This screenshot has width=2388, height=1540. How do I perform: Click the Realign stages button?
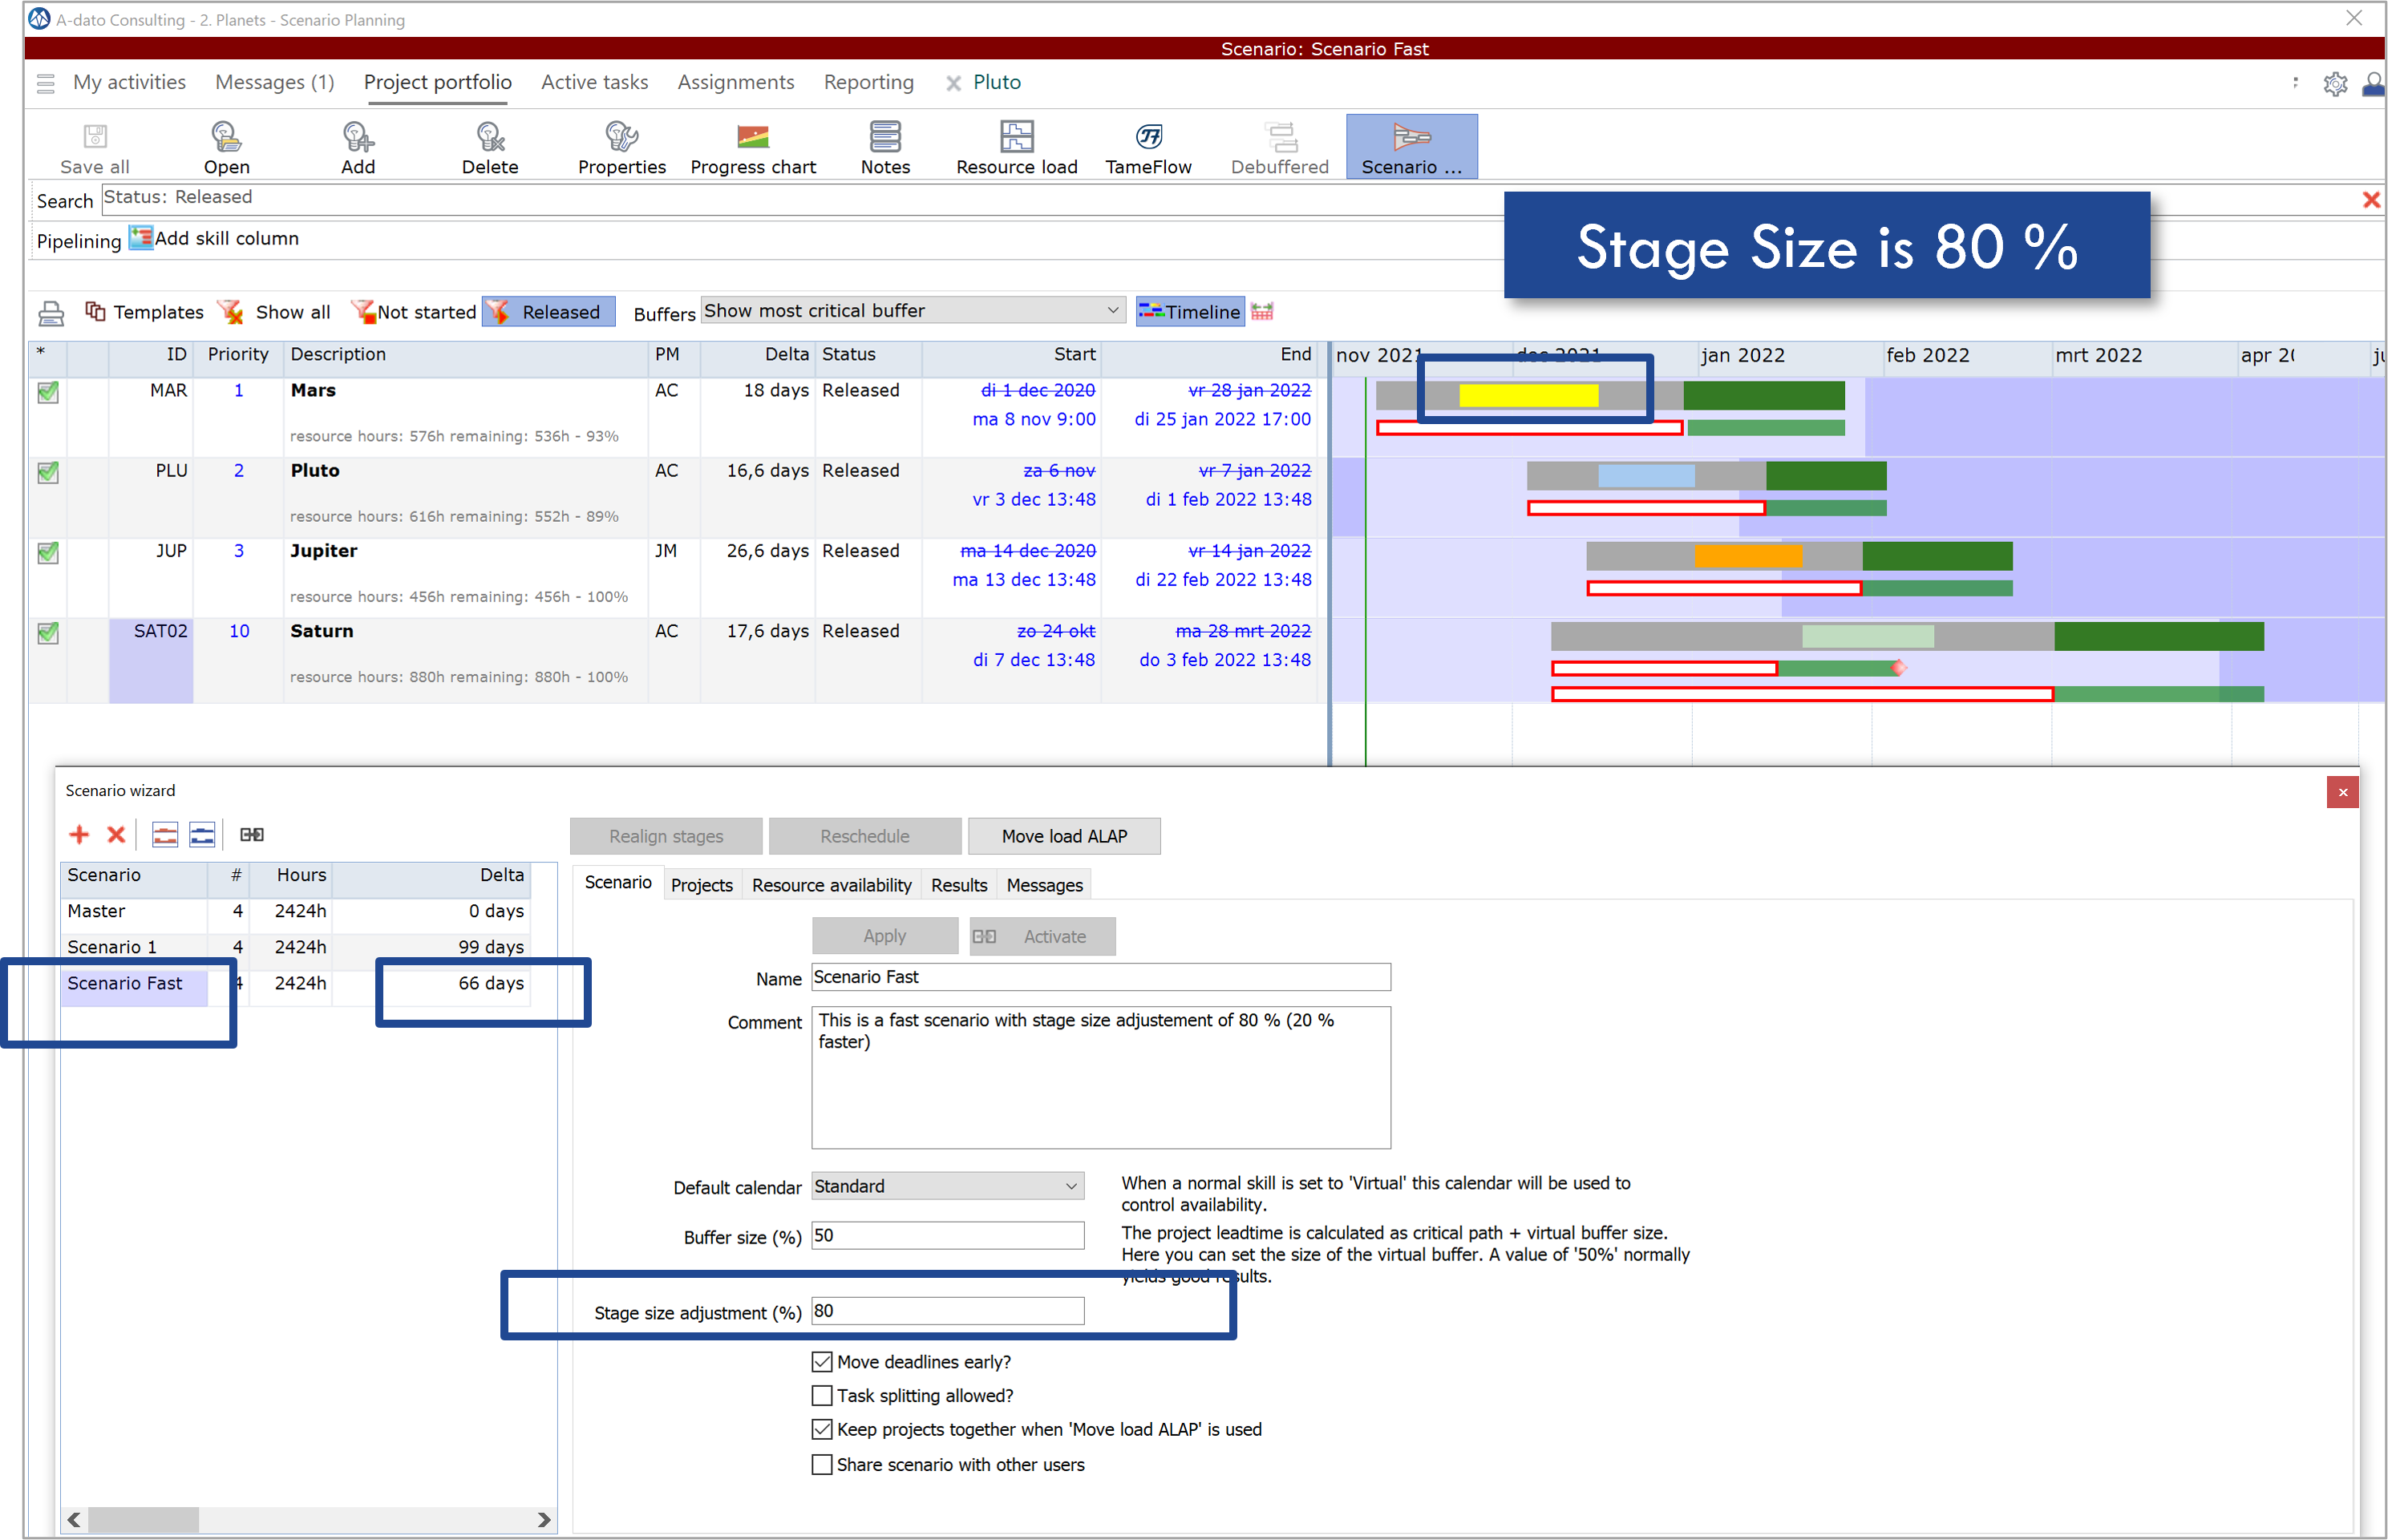point(666,836)
